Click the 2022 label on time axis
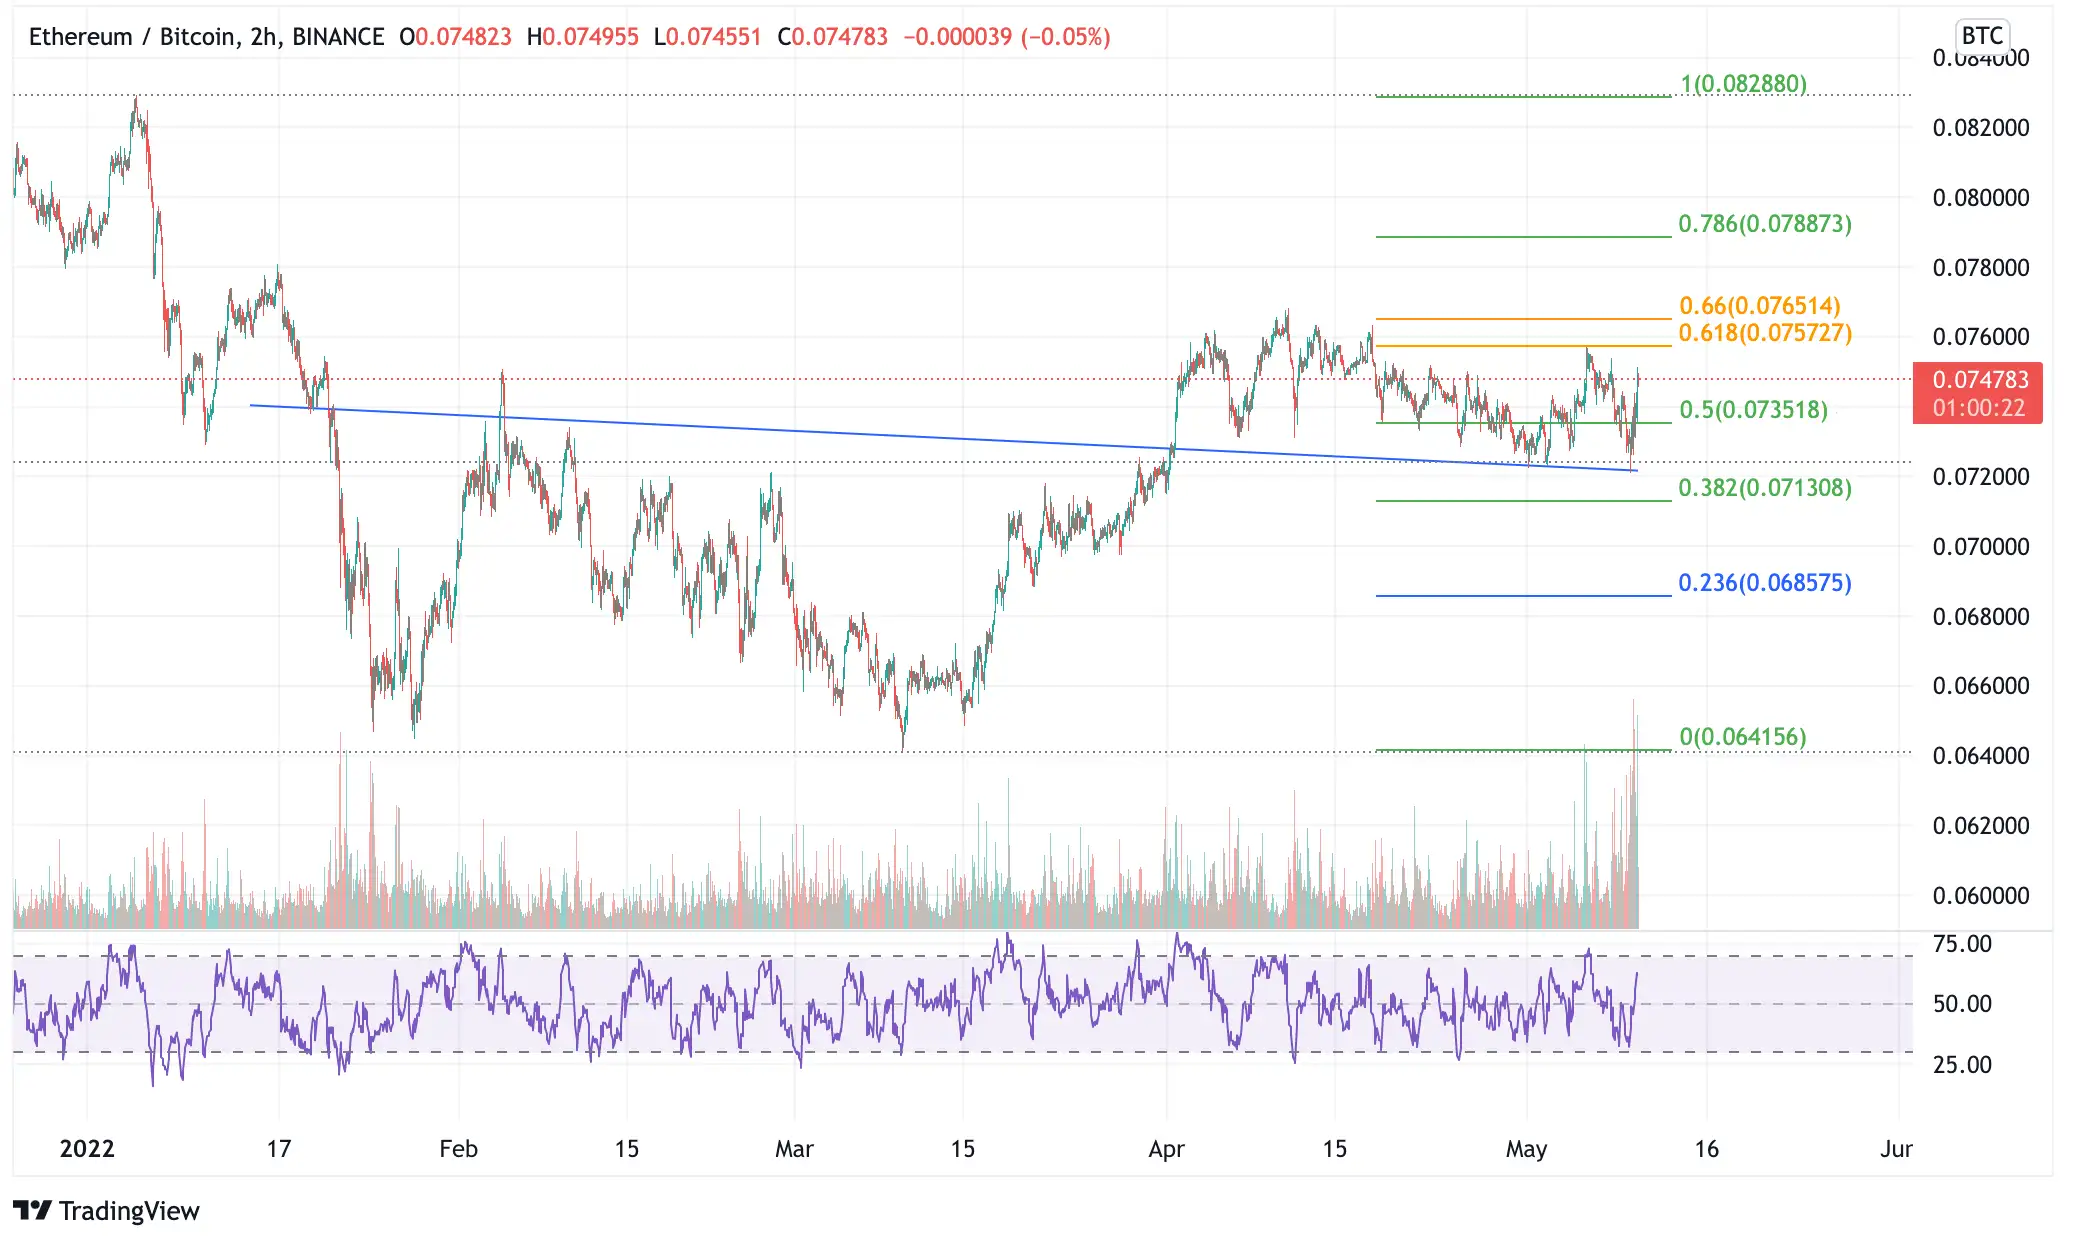 [87, 1148]
